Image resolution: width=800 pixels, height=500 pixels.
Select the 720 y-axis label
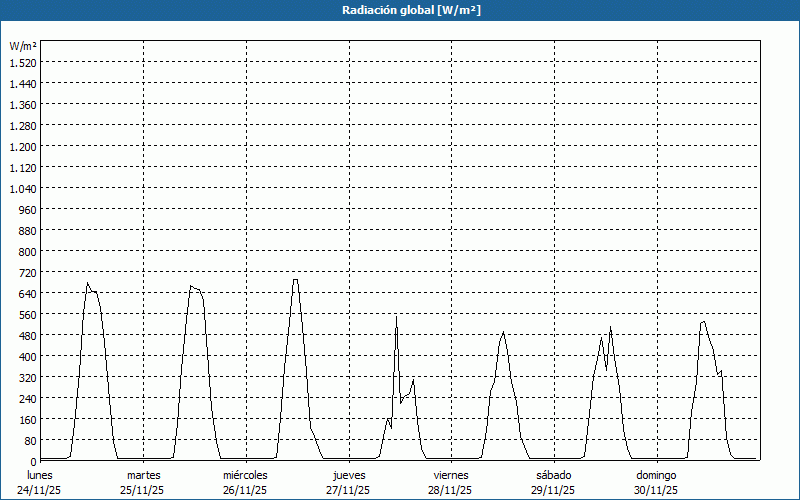[28, 273]
